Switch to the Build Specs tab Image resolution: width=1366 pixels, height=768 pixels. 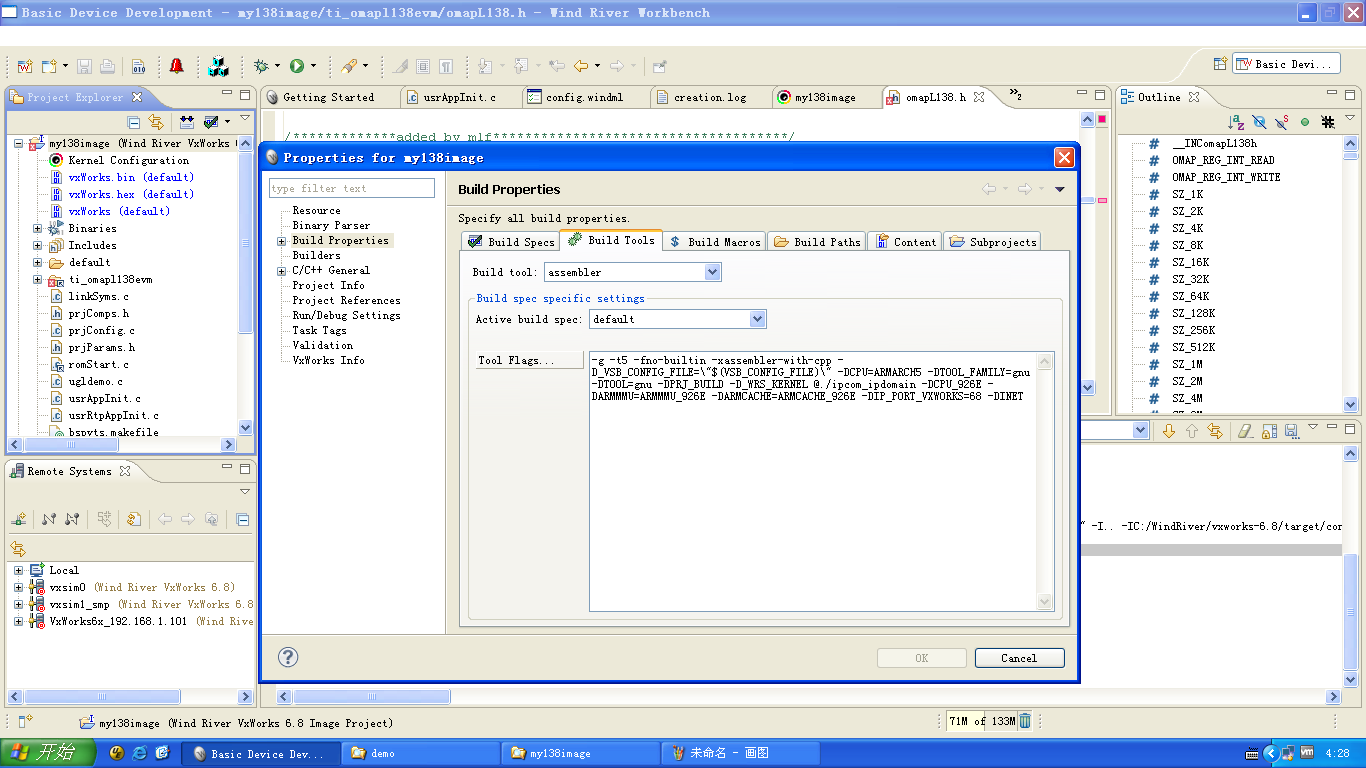(510, 242)
